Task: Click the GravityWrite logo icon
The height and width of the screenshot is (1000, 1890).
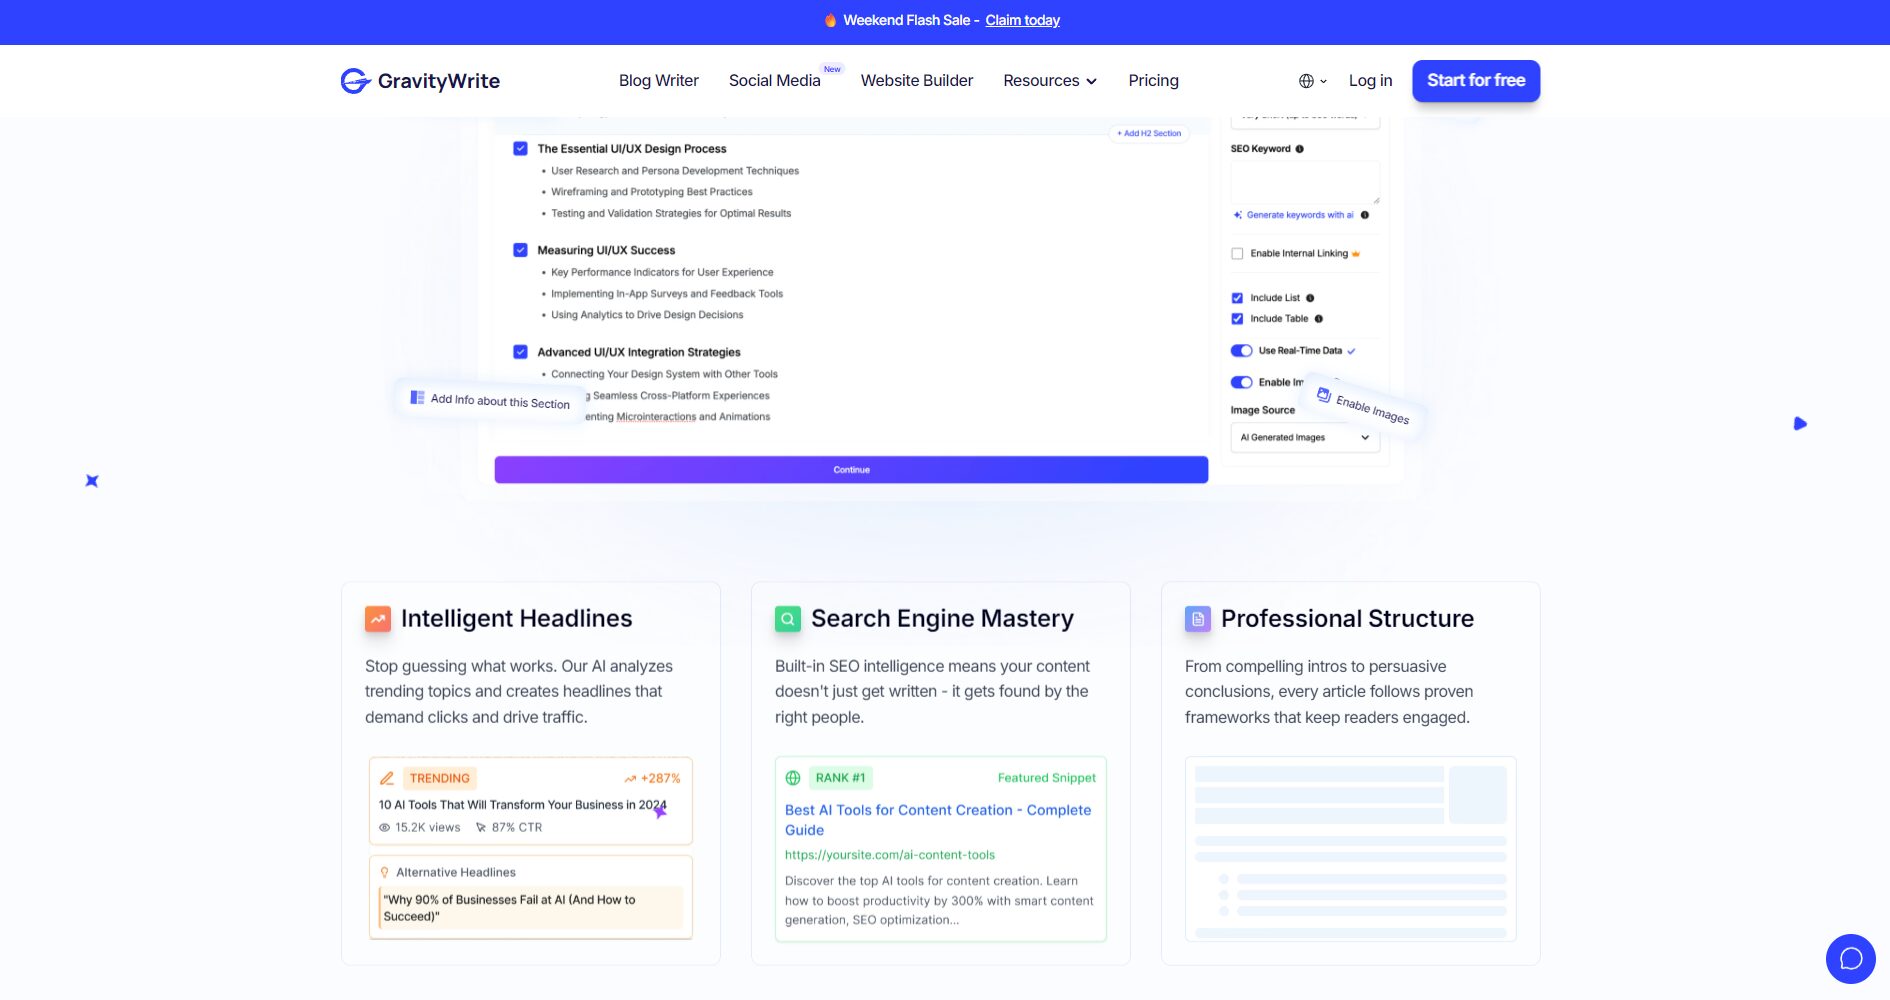Action: [355, 81]
